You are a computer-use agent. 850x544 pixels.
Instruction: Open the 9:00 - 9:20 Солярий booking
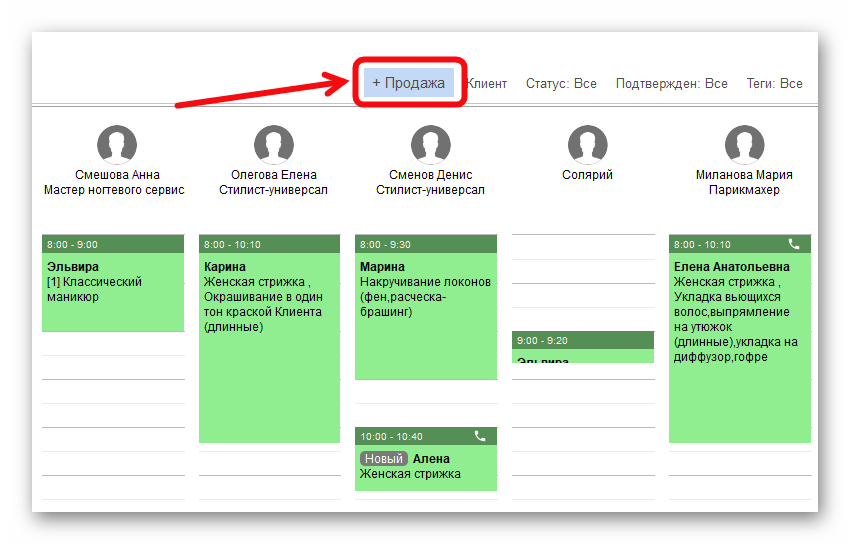582,347
